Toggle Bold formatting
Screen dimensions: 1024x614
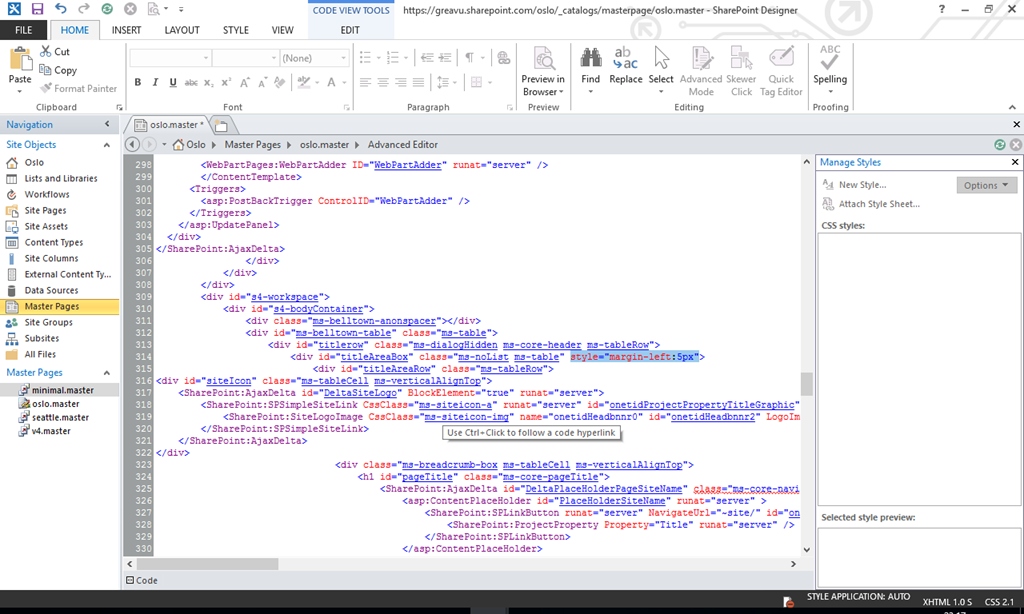pos(138,83)
